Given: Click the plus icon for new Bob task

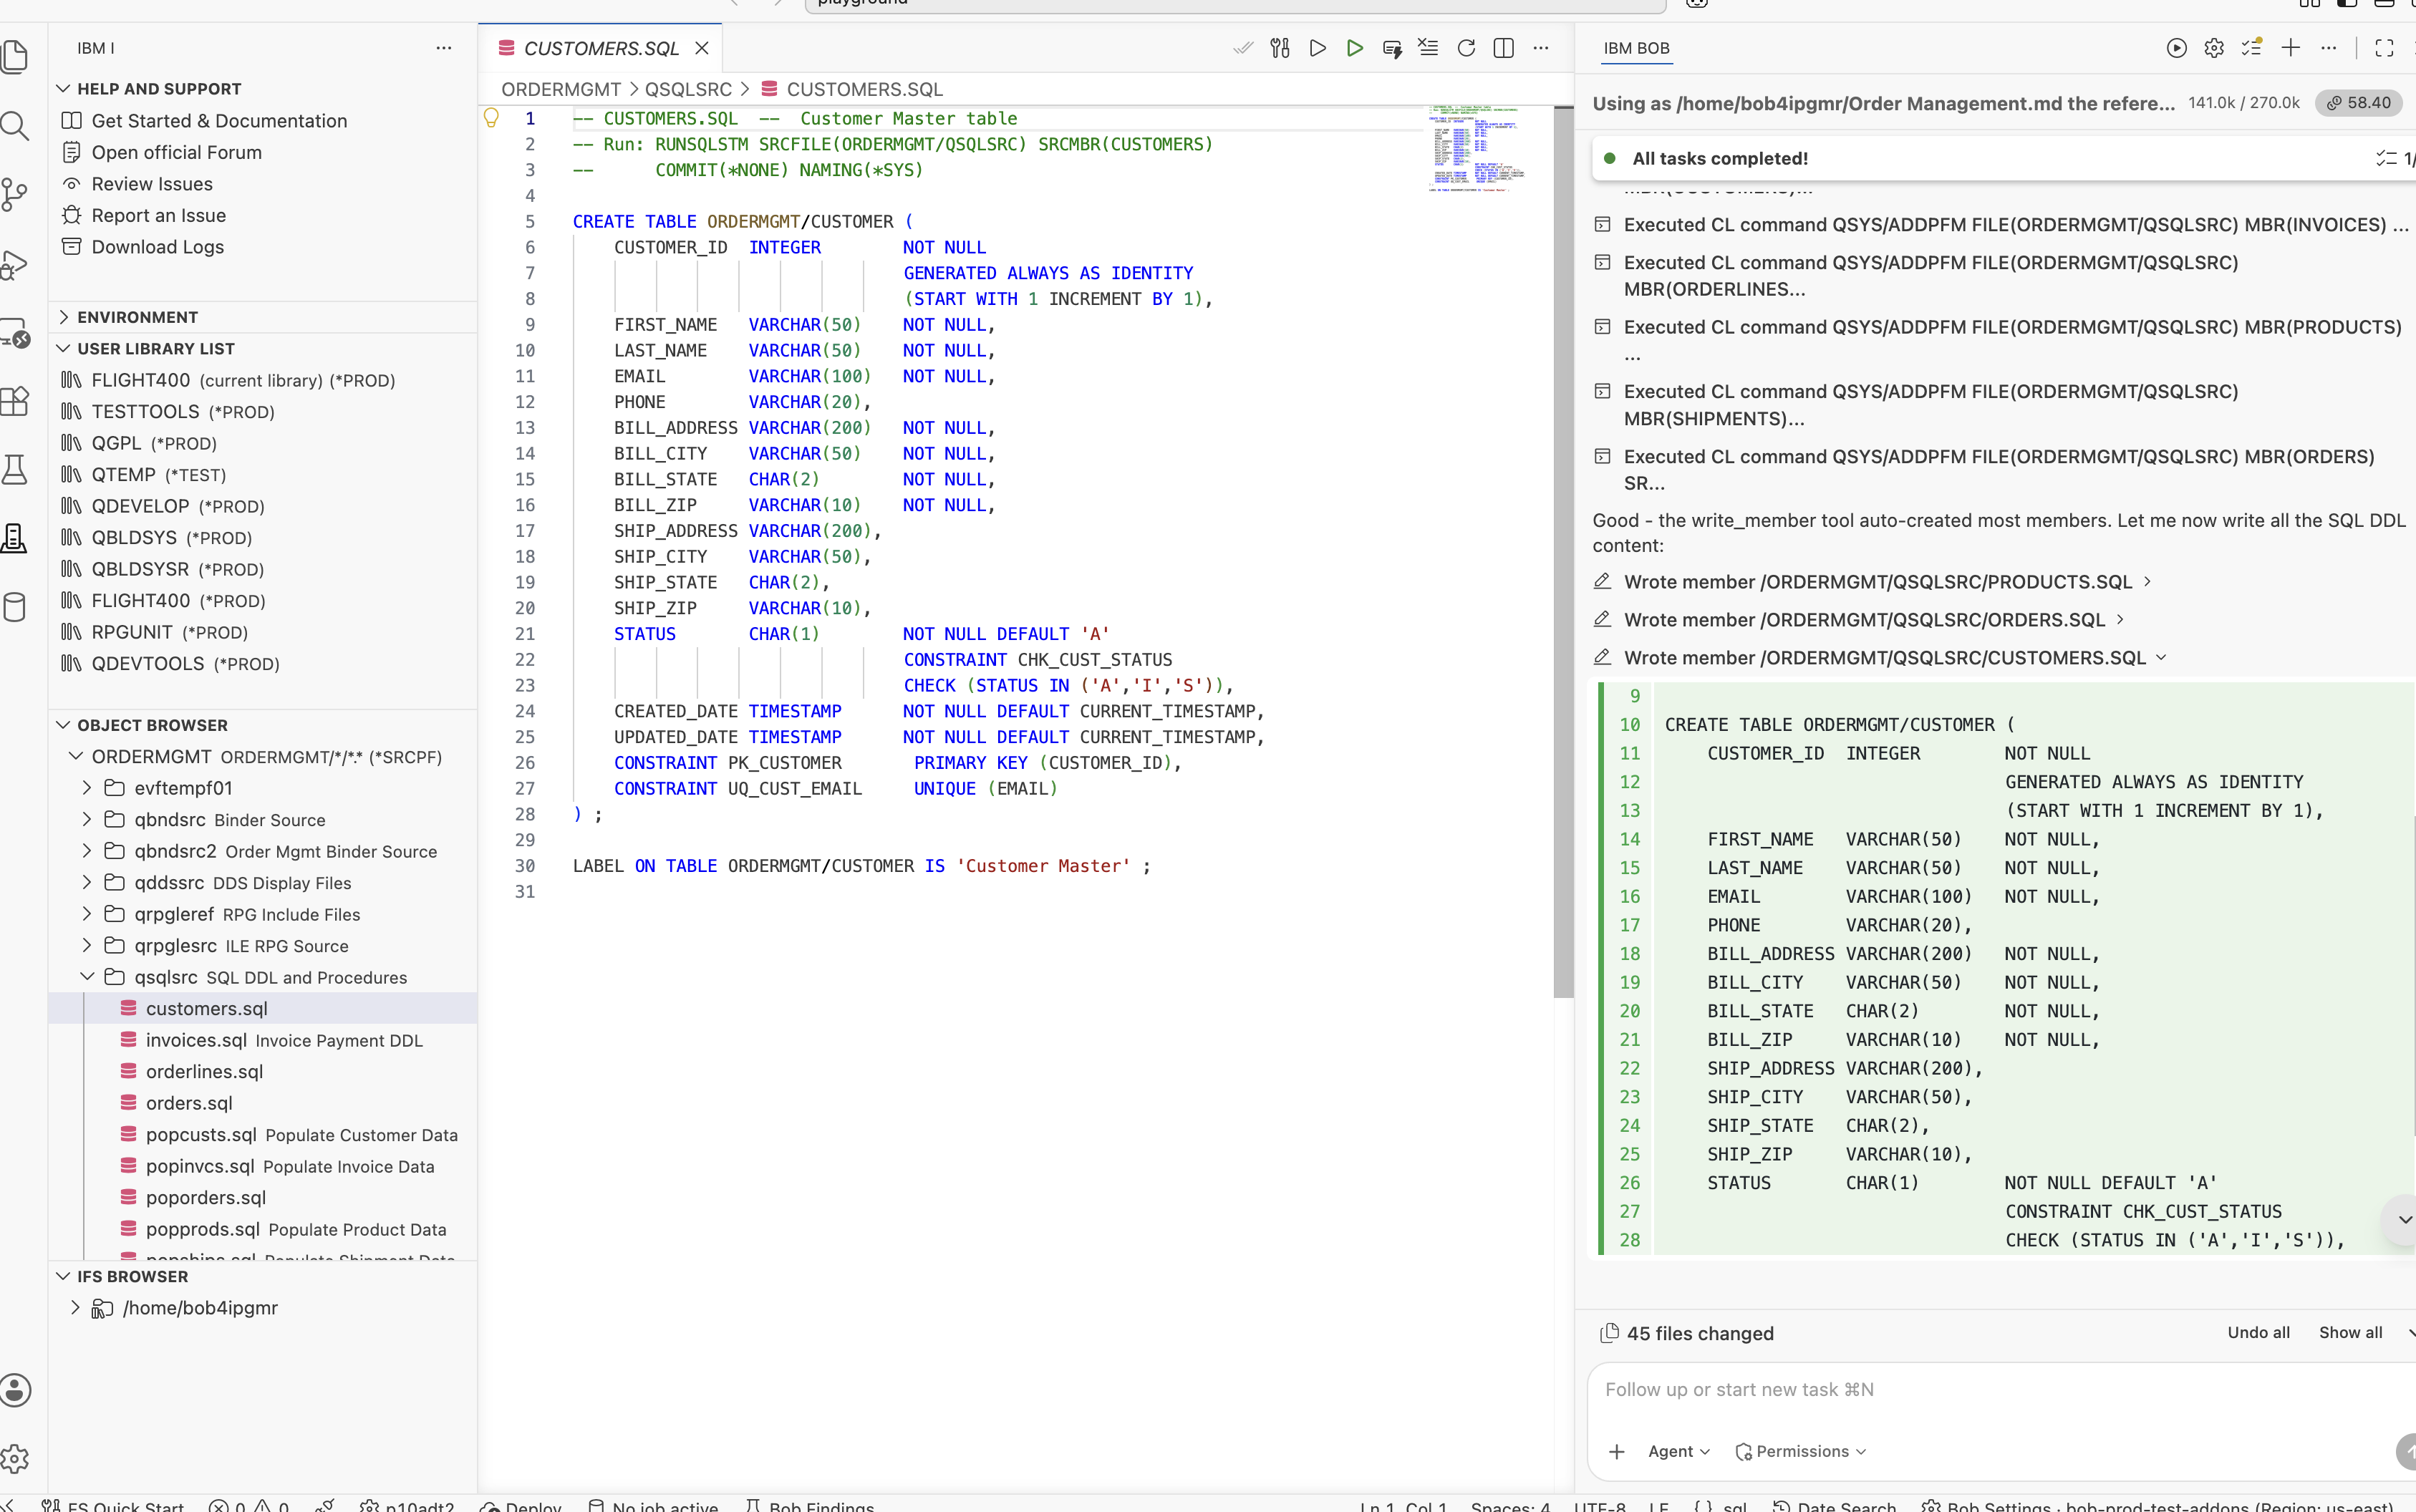Looking at the screenshot, I should coord(2290,48).
